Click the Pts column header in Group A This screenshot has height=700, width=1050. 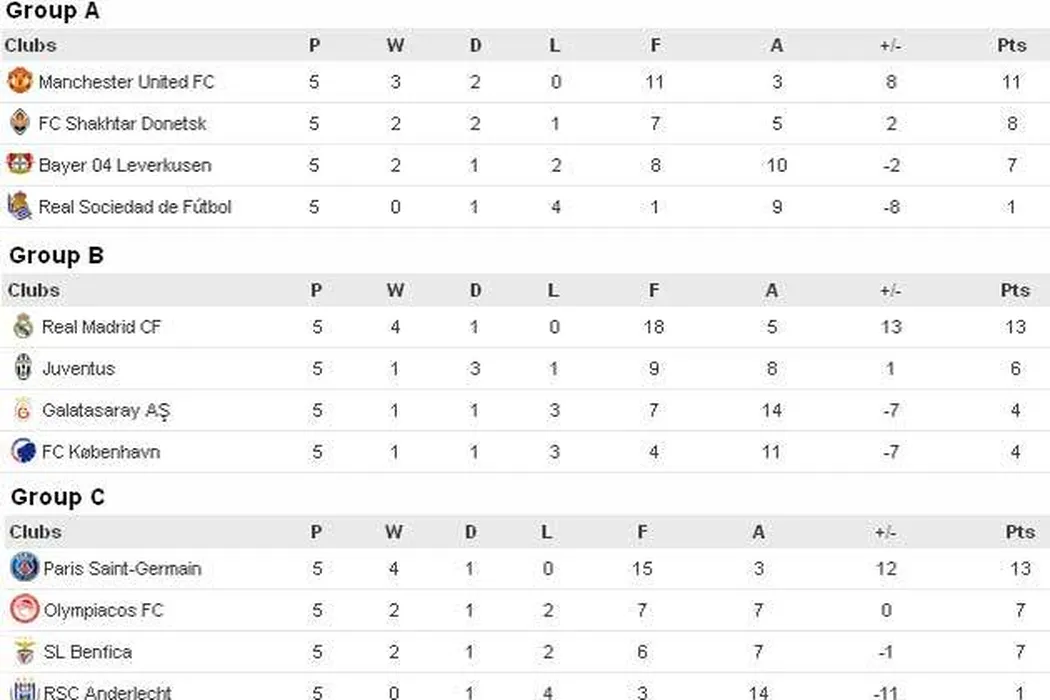coord(1011,45)
